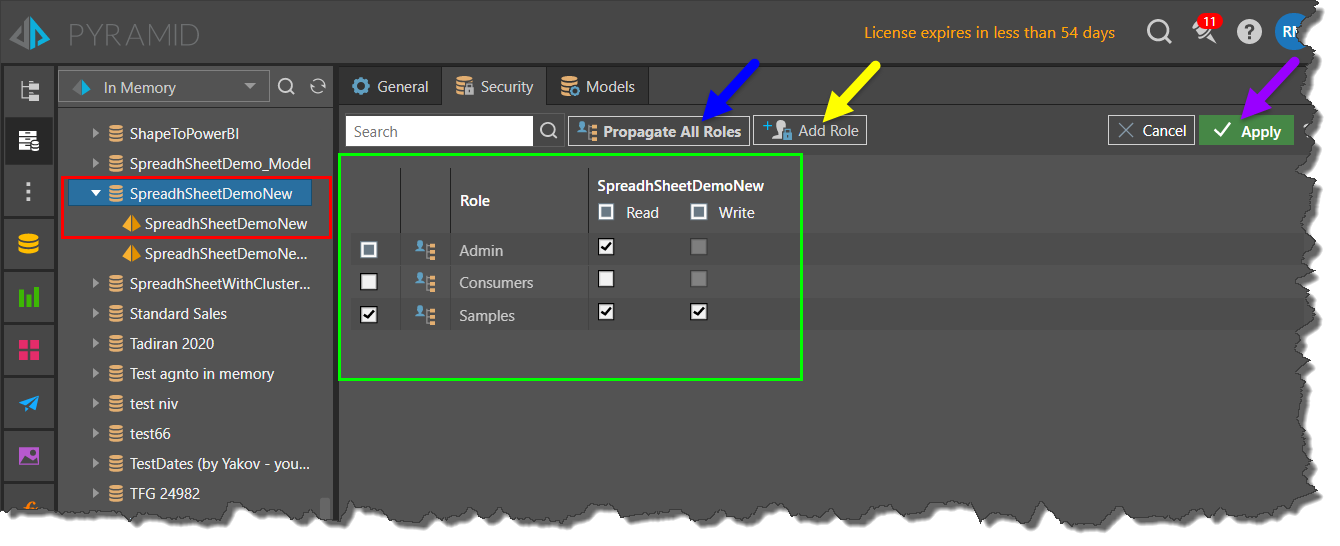Open the help question mark icon
Screen dimensions: 1340x546
click(1249, 32)
